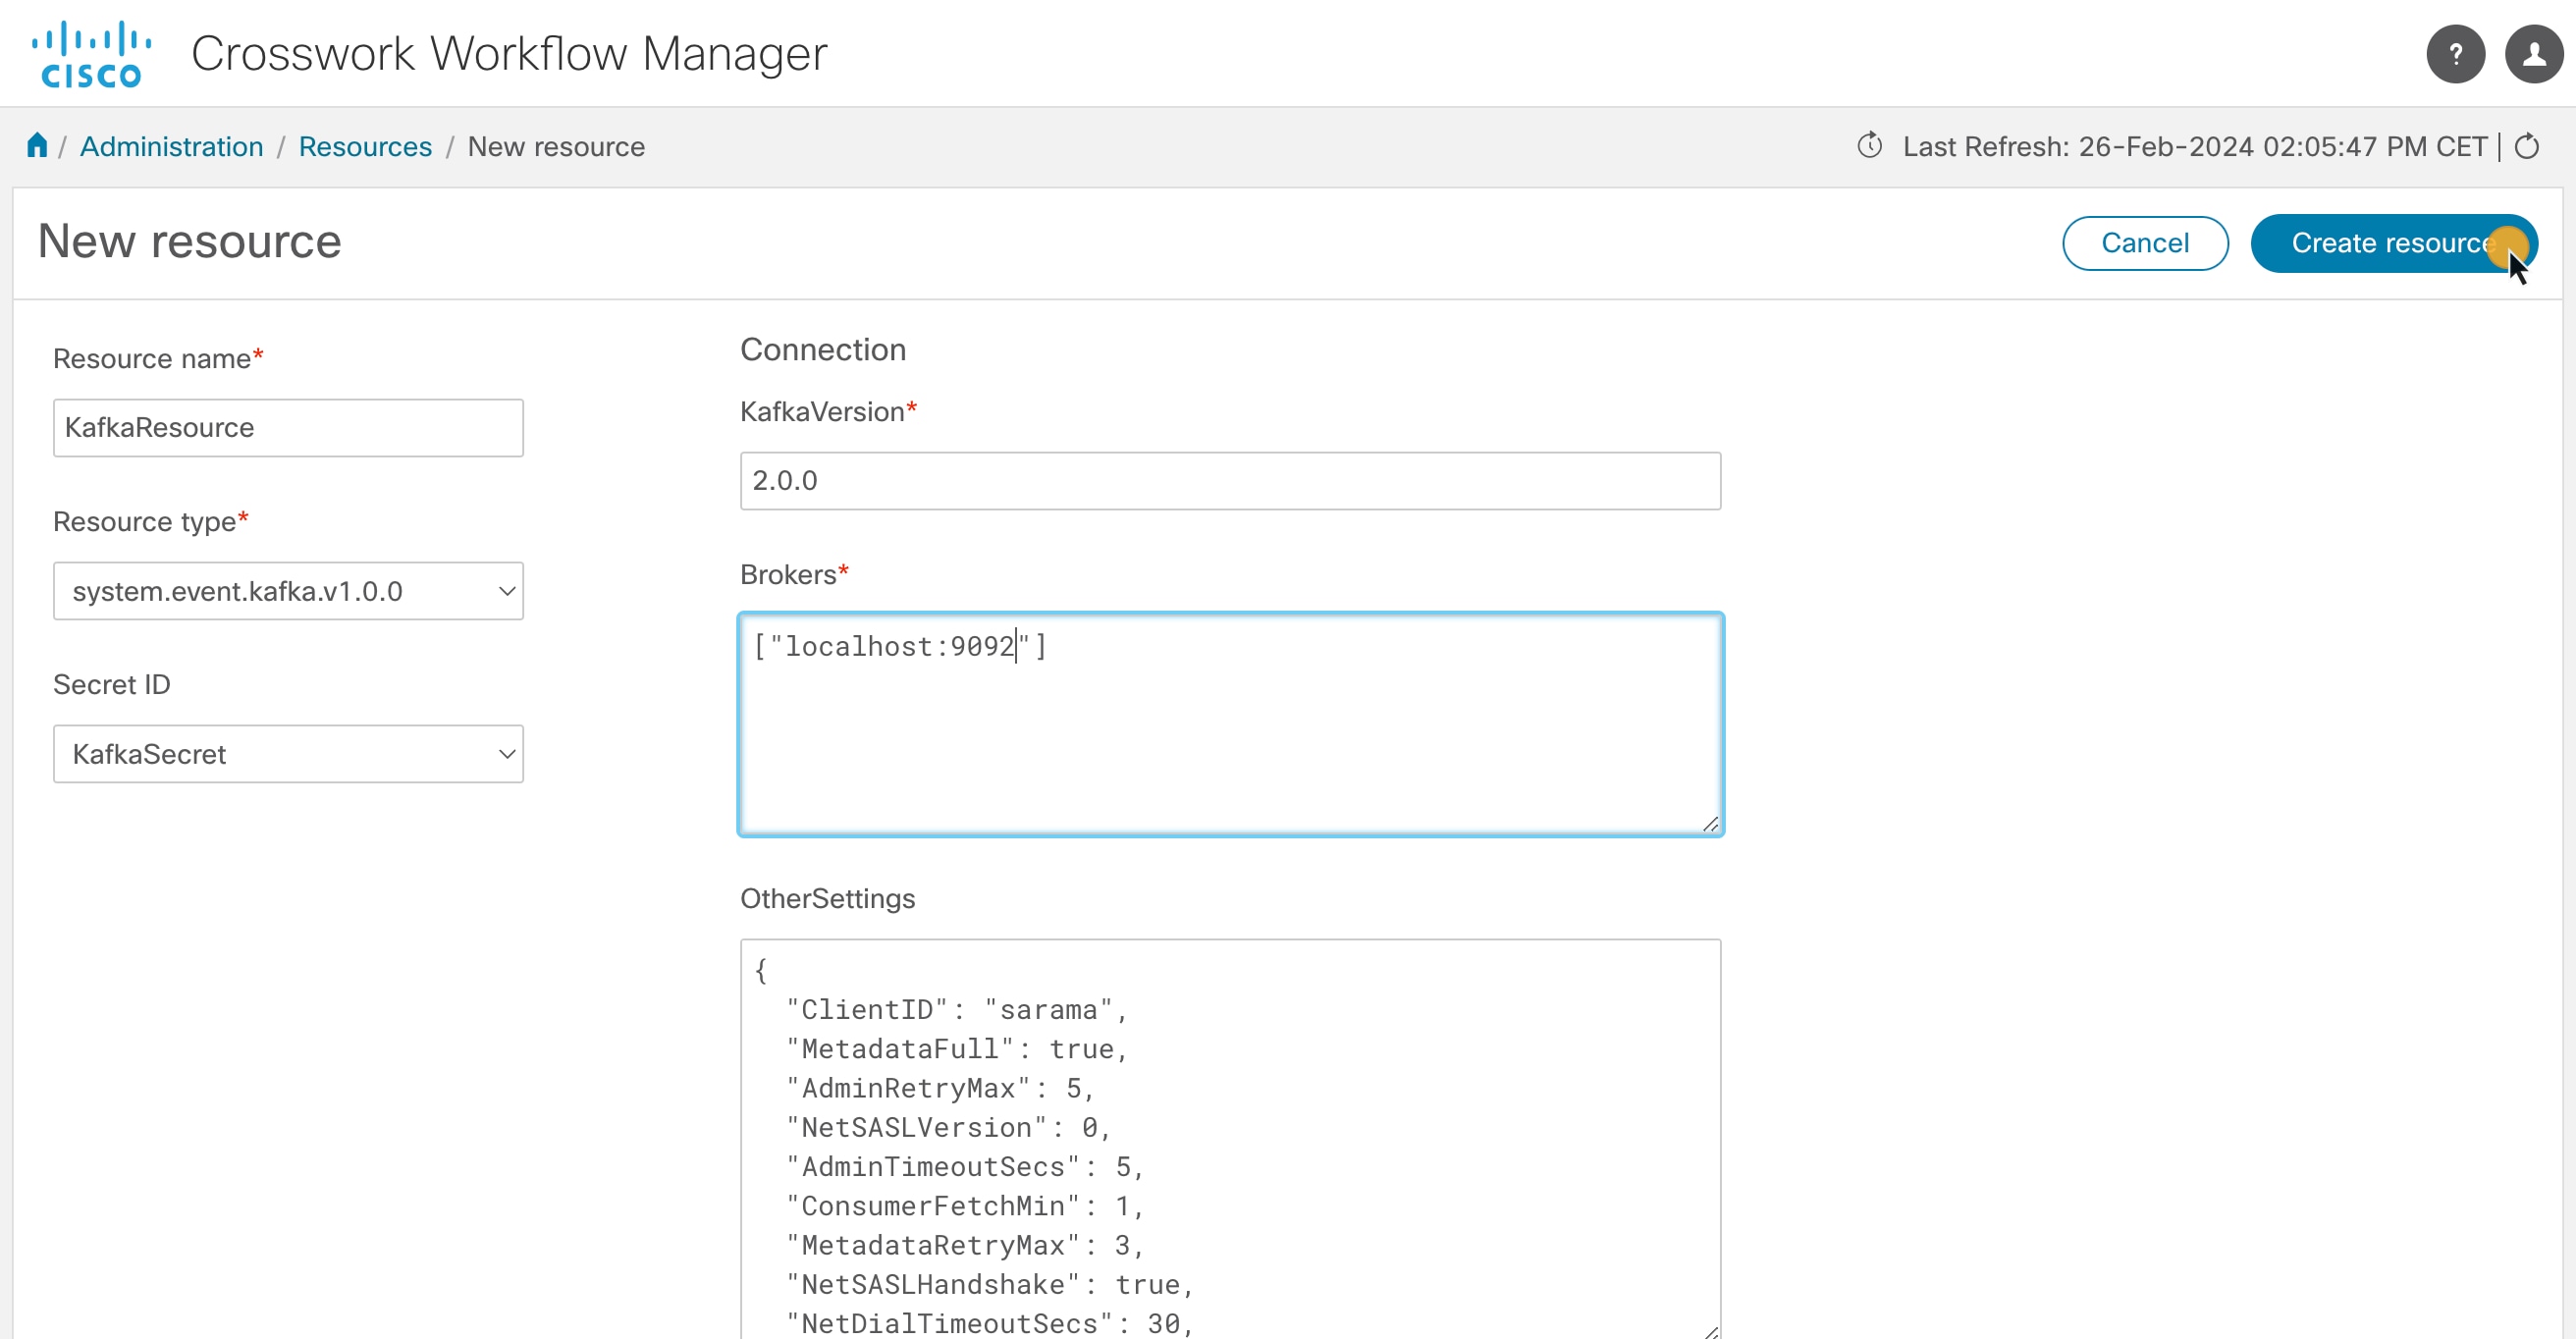The width and height of the screenshot is (2576, 1339).
Task: Click the home breadcrumb icon
Action: click(x=37, y=145)
